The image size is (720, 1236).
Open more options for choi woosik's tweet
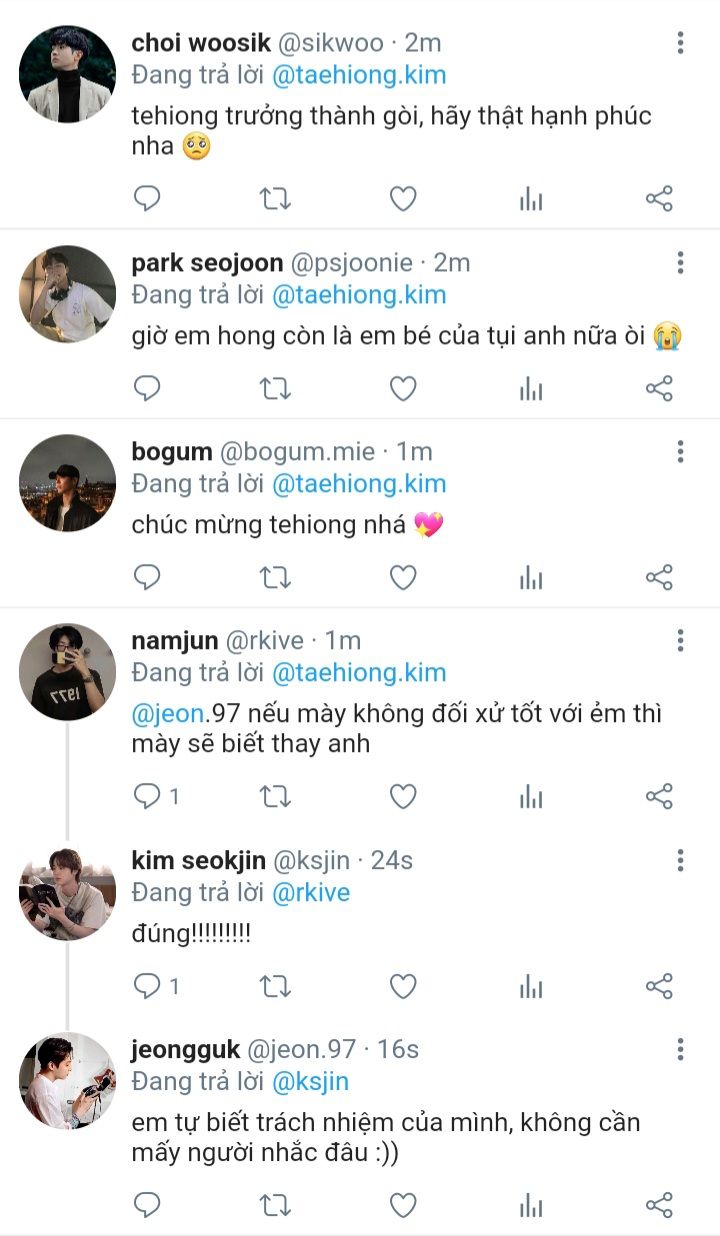click(680, 43)
